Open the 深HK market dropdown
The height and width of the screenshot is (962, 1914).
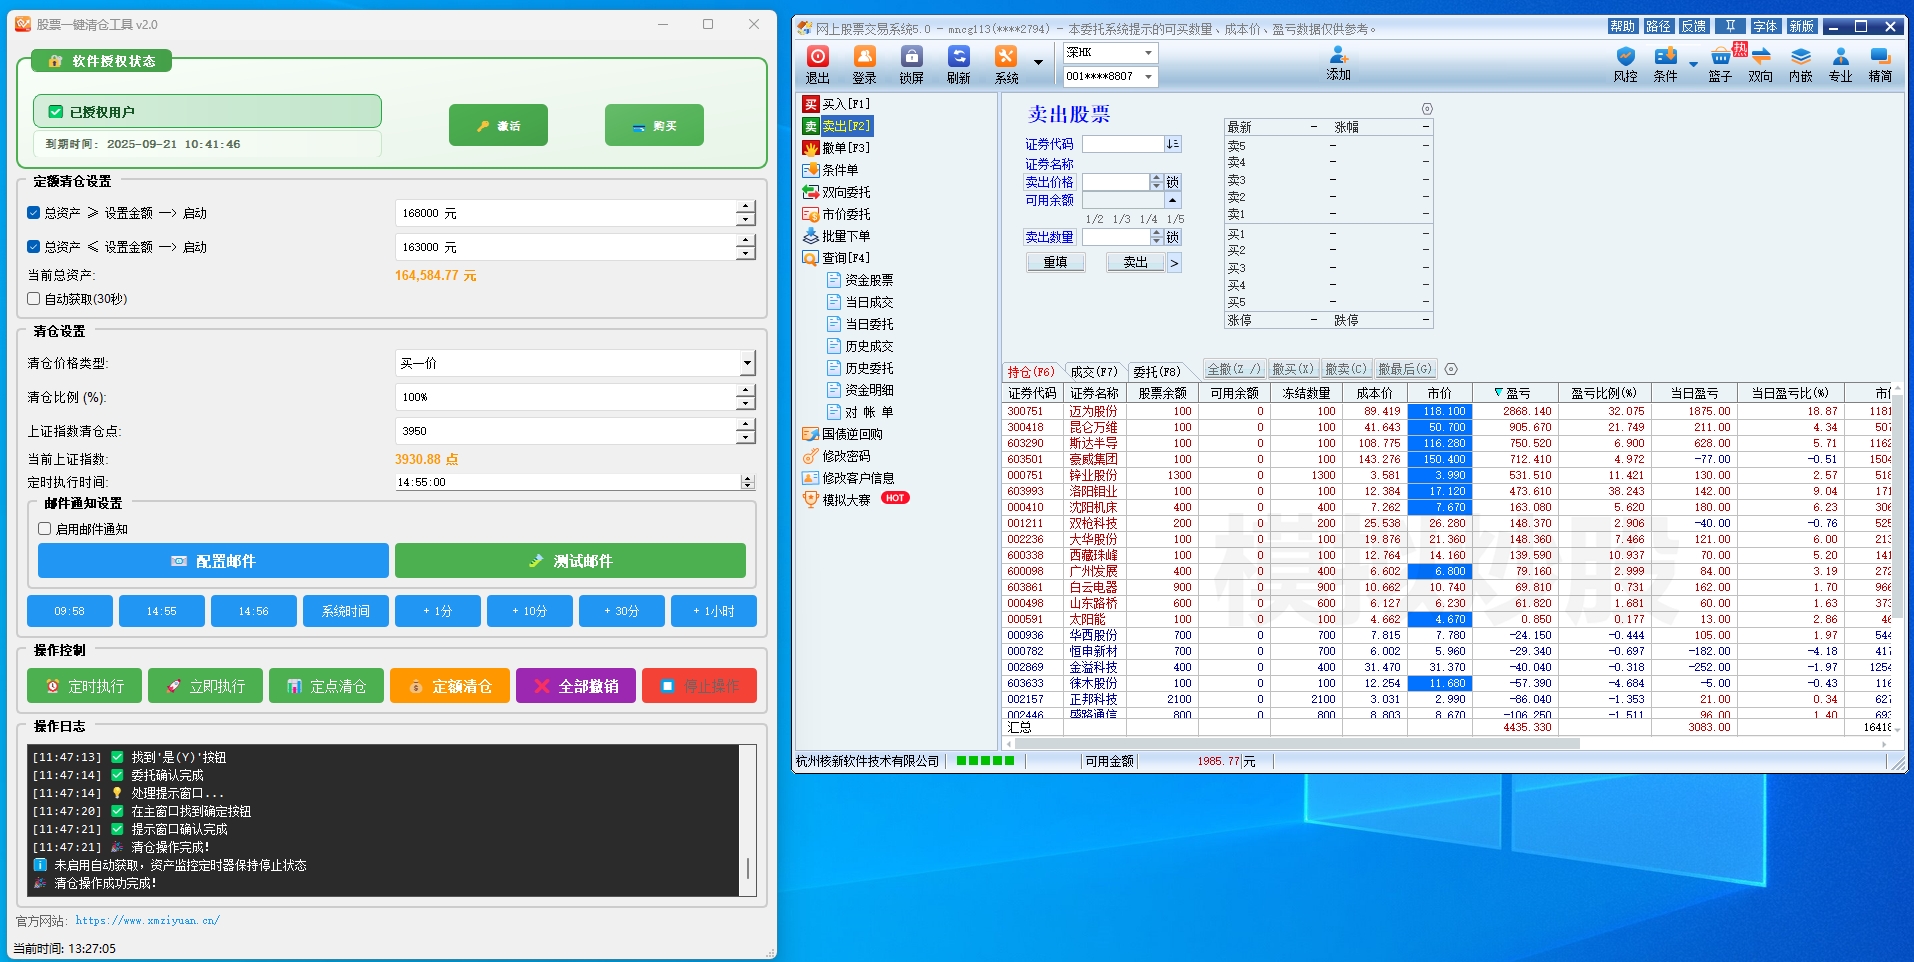click(x=1148, y=53)
